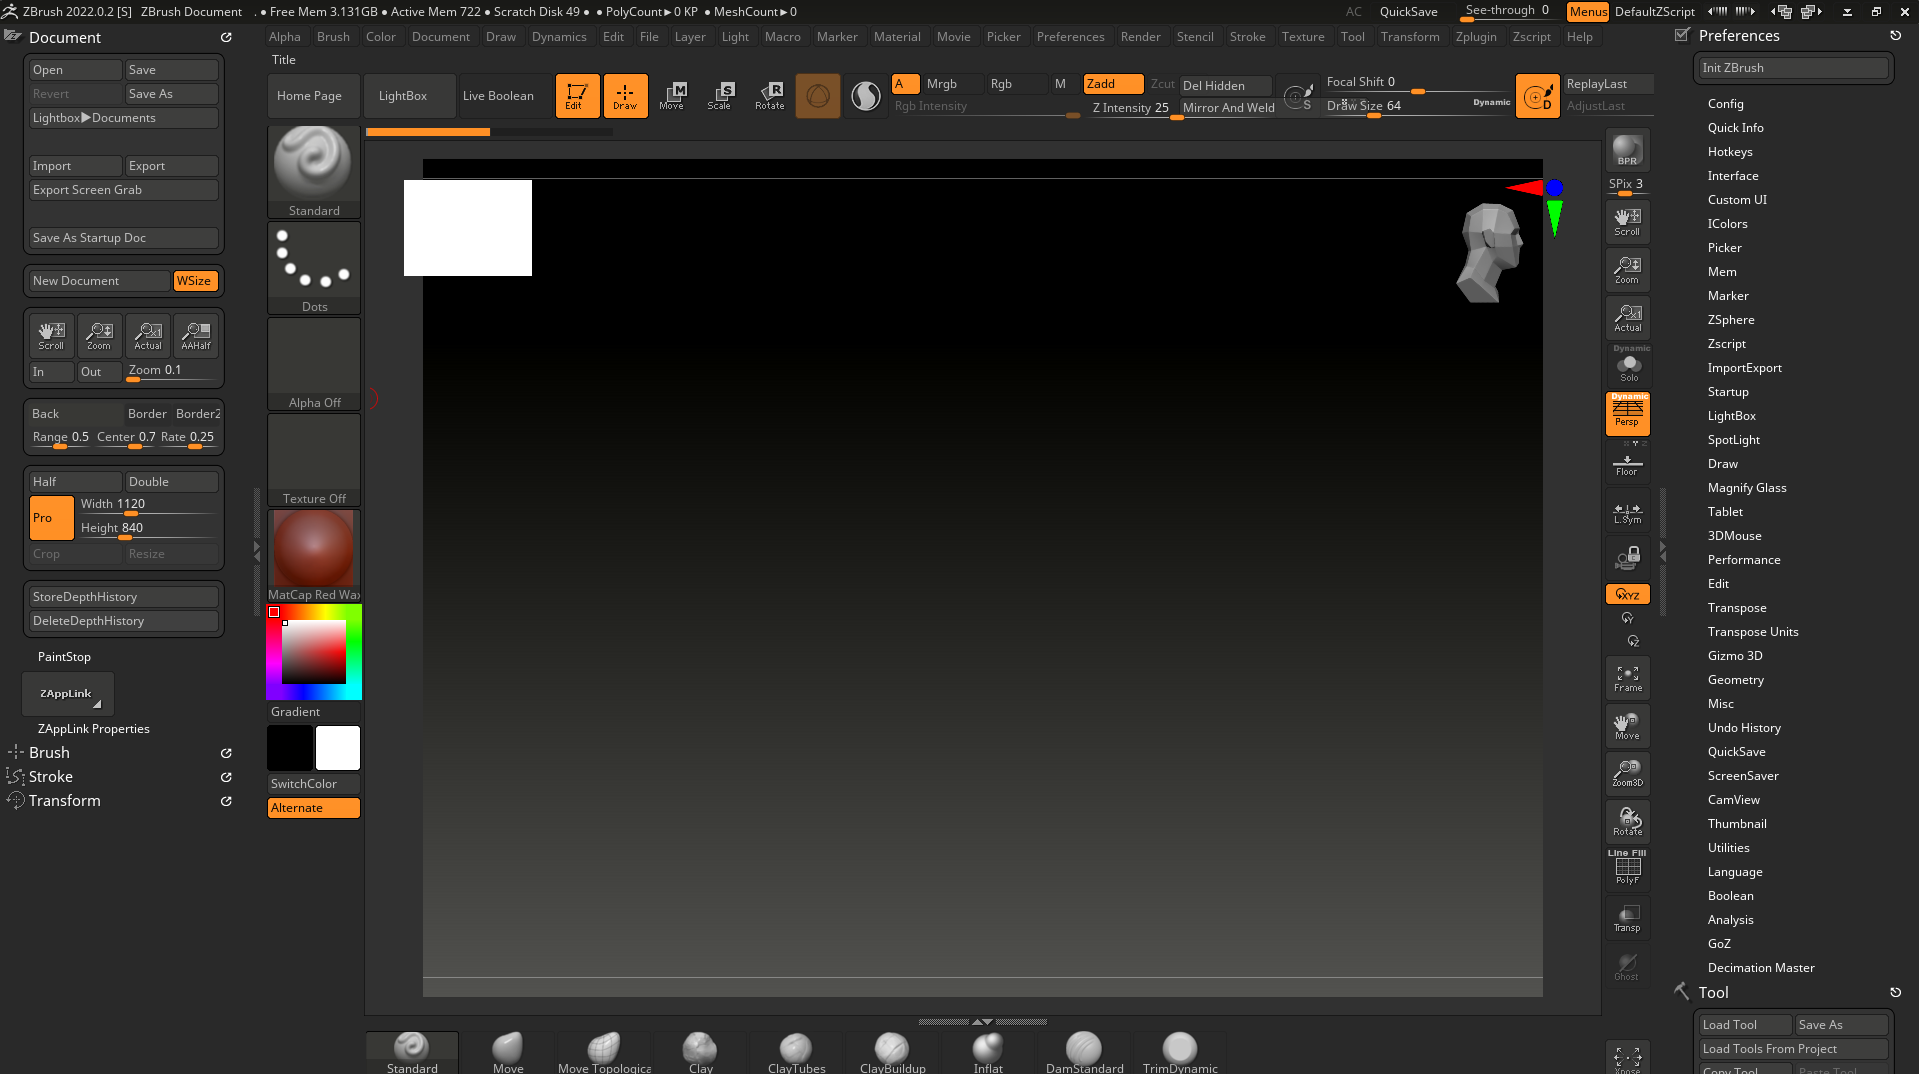Open the MatCap Red Wax material thumbnail

(x=314, y=550)
